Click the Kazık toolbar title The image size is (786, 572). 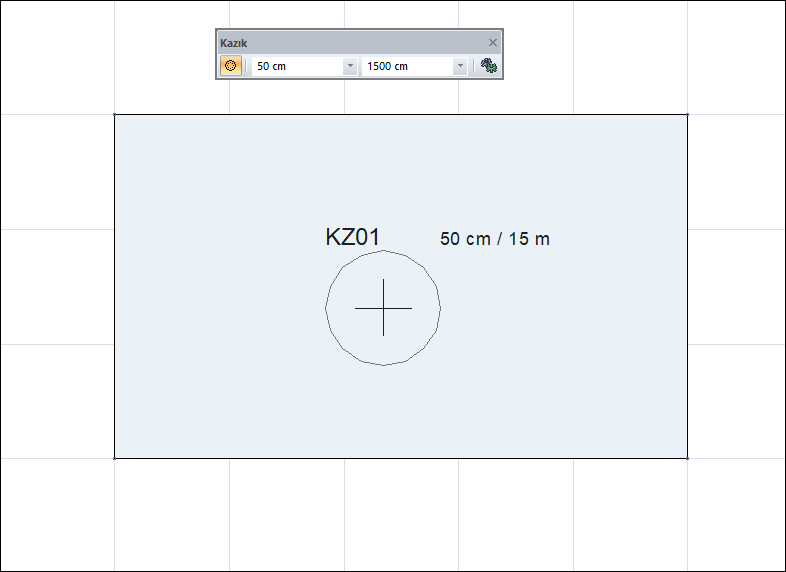234,43
